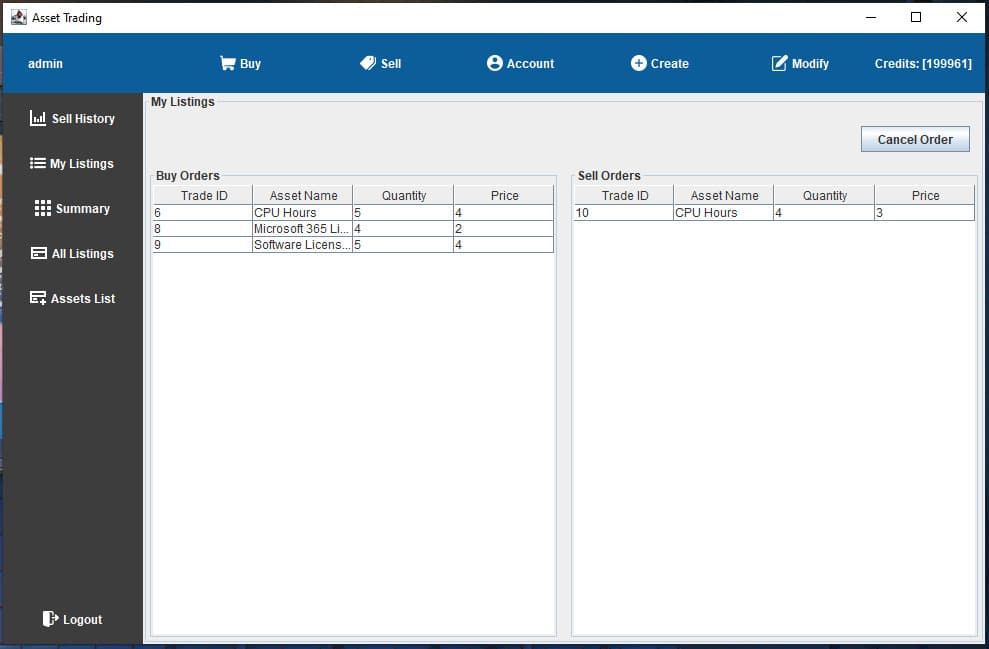Click the Price column header in Buy Orders

[x=504, y=194]
